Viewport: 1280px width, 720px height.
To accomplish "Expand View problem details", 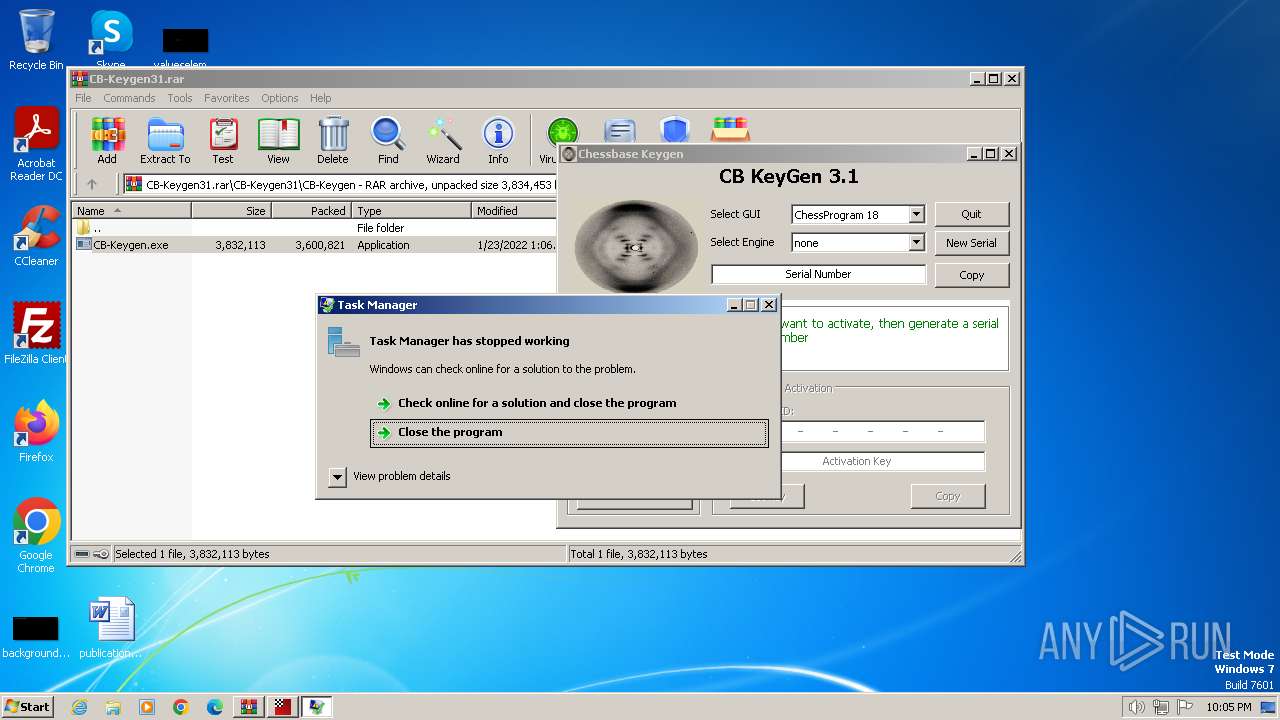I will click(390, 476).
